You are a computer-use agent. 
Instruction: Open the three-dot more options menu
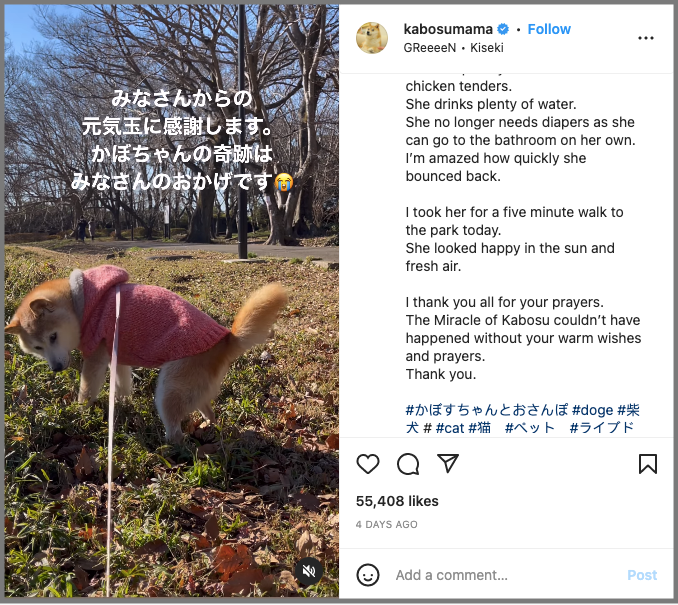[646, 38]
